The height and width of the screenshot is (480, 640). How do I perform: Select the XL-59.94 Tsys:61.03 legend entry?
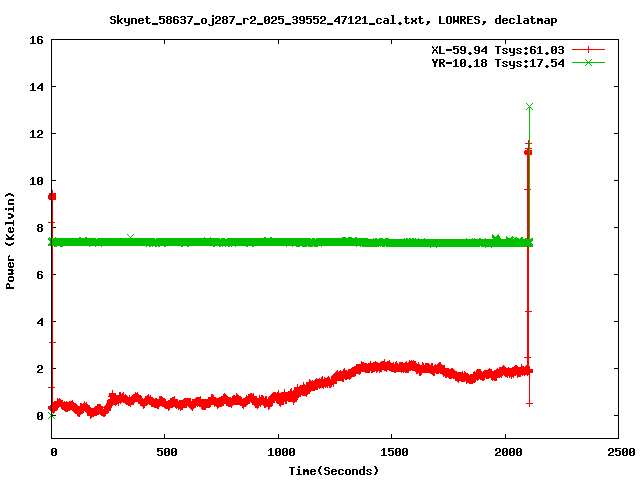point(498,50)
